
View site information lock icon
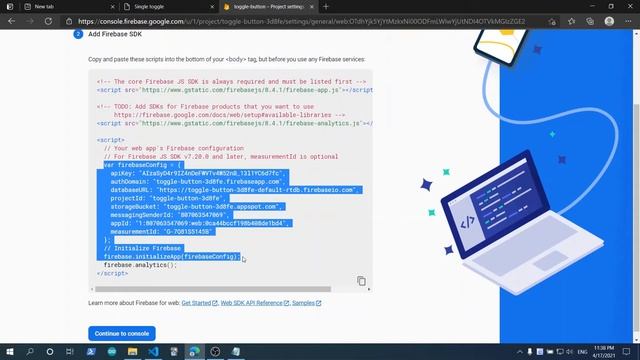pos(69,22)
